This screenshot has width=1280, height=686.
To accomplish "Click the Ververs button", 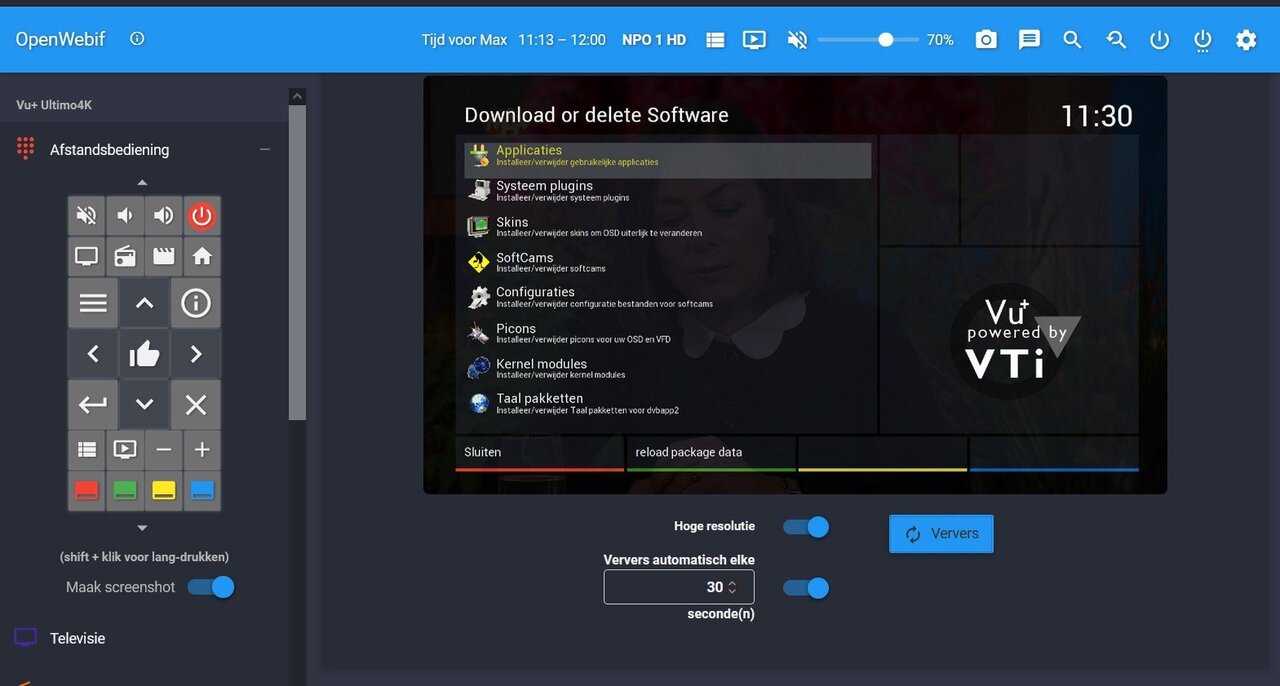I will (940, 533).
